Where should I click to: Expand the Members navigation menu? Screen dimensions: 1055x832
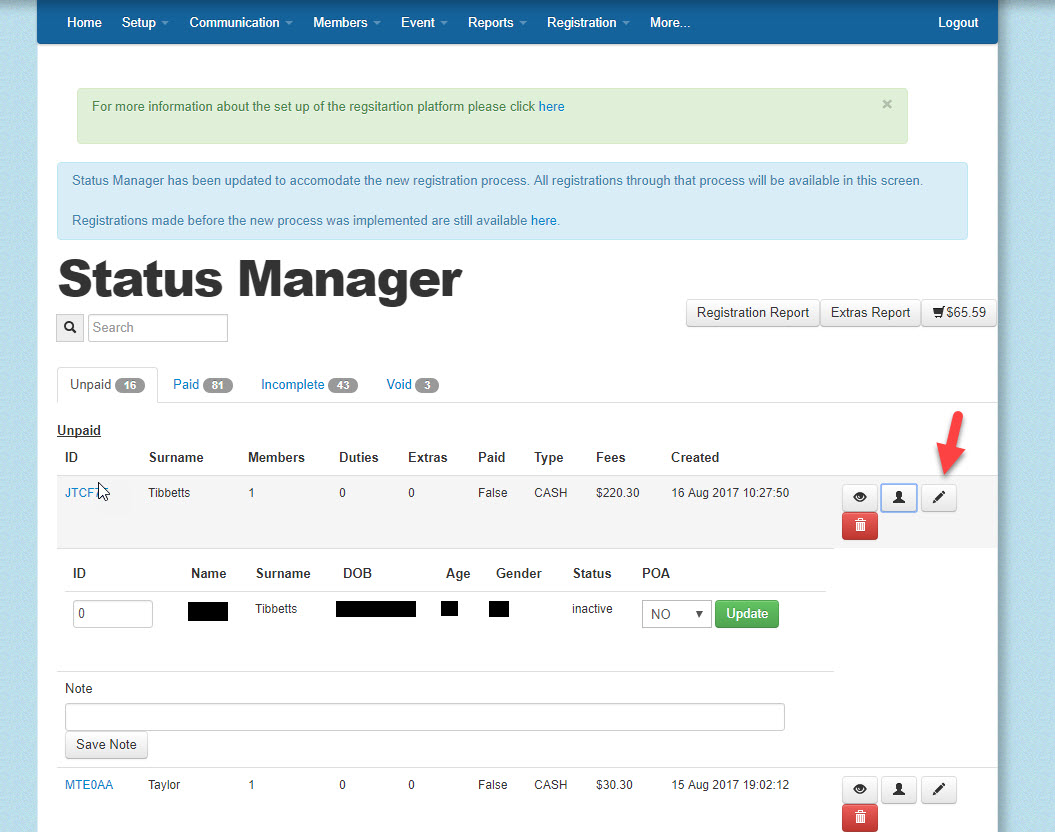coord(347,22)
